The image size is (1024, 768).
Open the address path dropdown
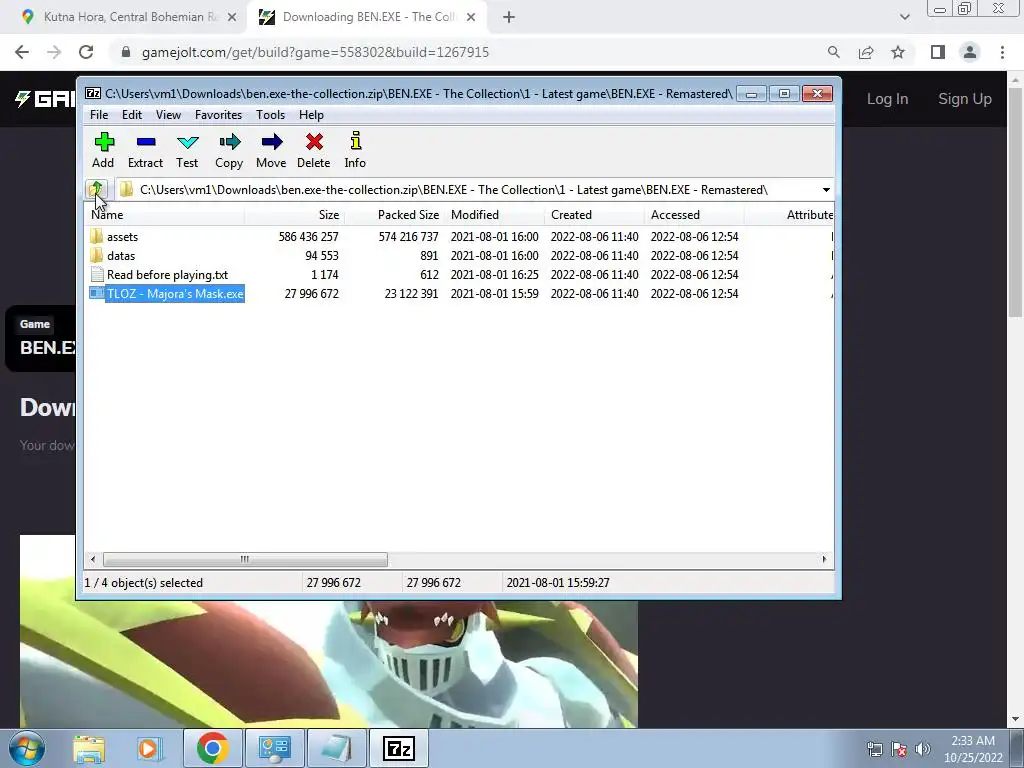point(825,190)
